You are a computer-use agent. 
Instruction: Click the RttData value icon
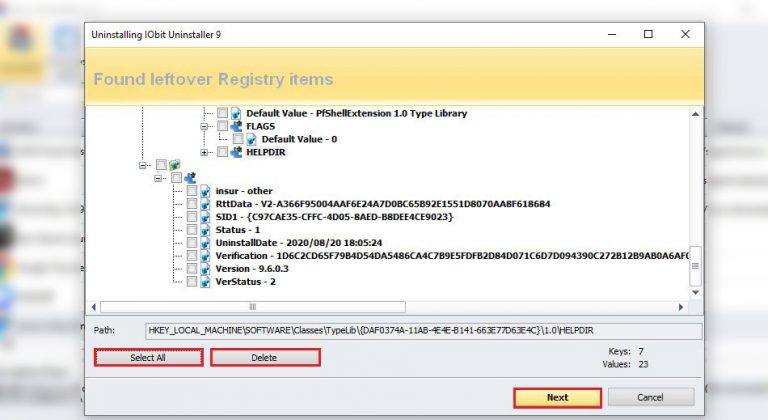click(x=207, y=204)
